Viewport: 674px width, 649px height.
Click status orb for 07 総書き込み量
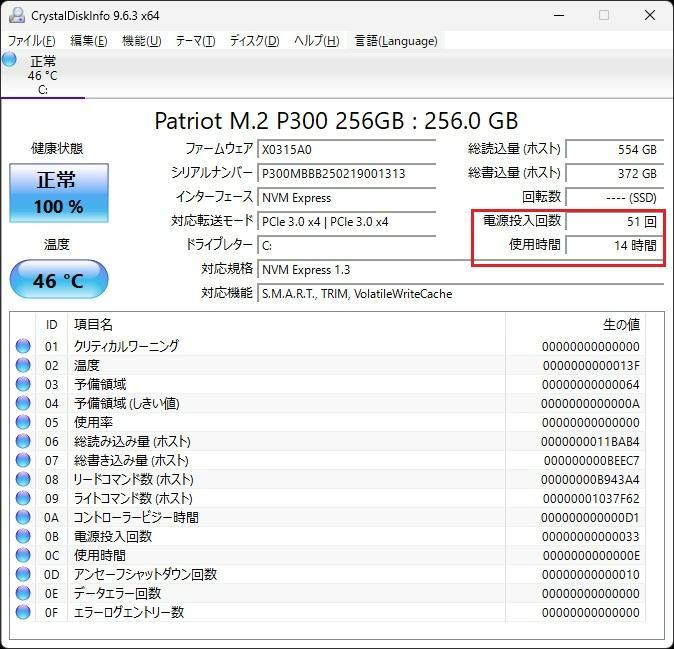[23, 460]
